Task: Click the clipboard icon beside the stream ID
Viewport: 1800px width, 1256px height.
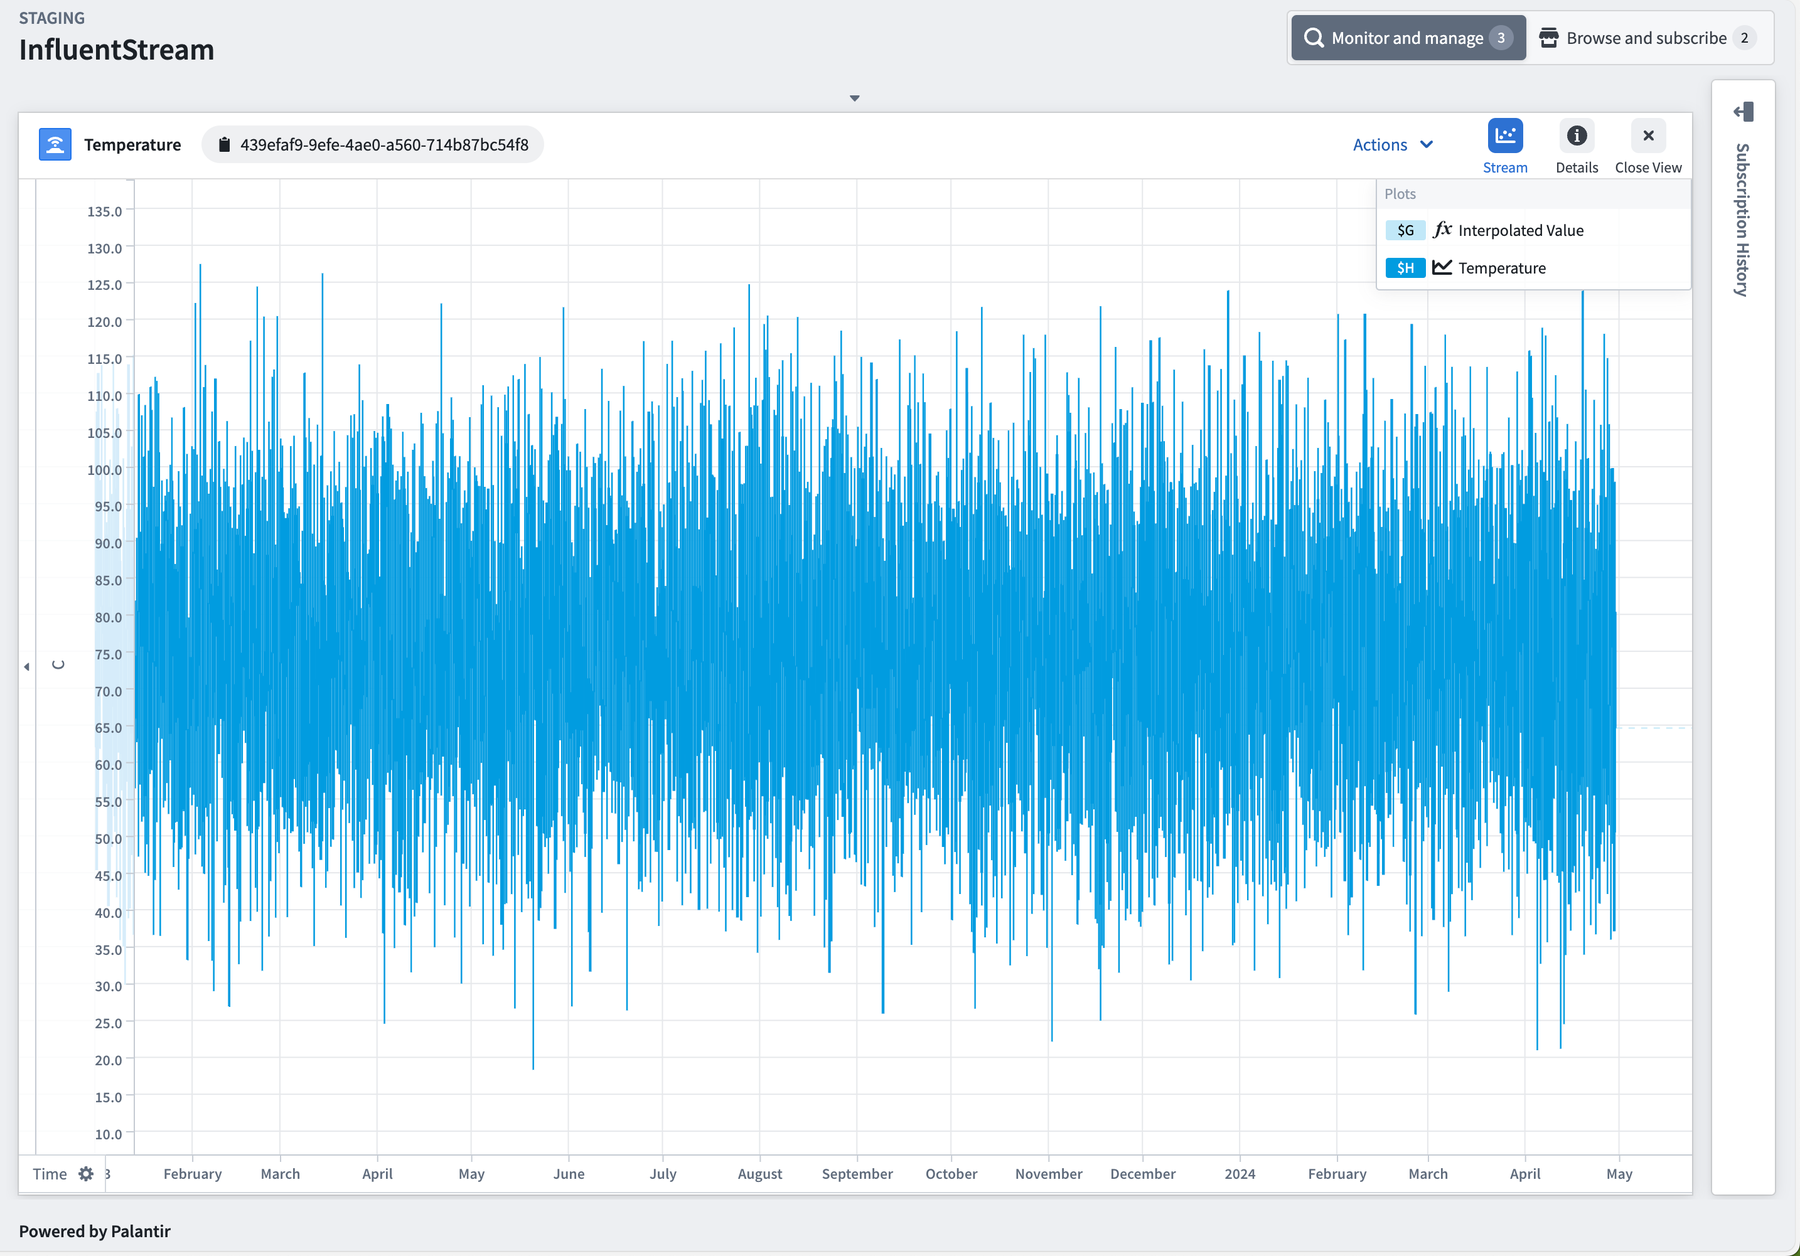Action: point(224,144)
